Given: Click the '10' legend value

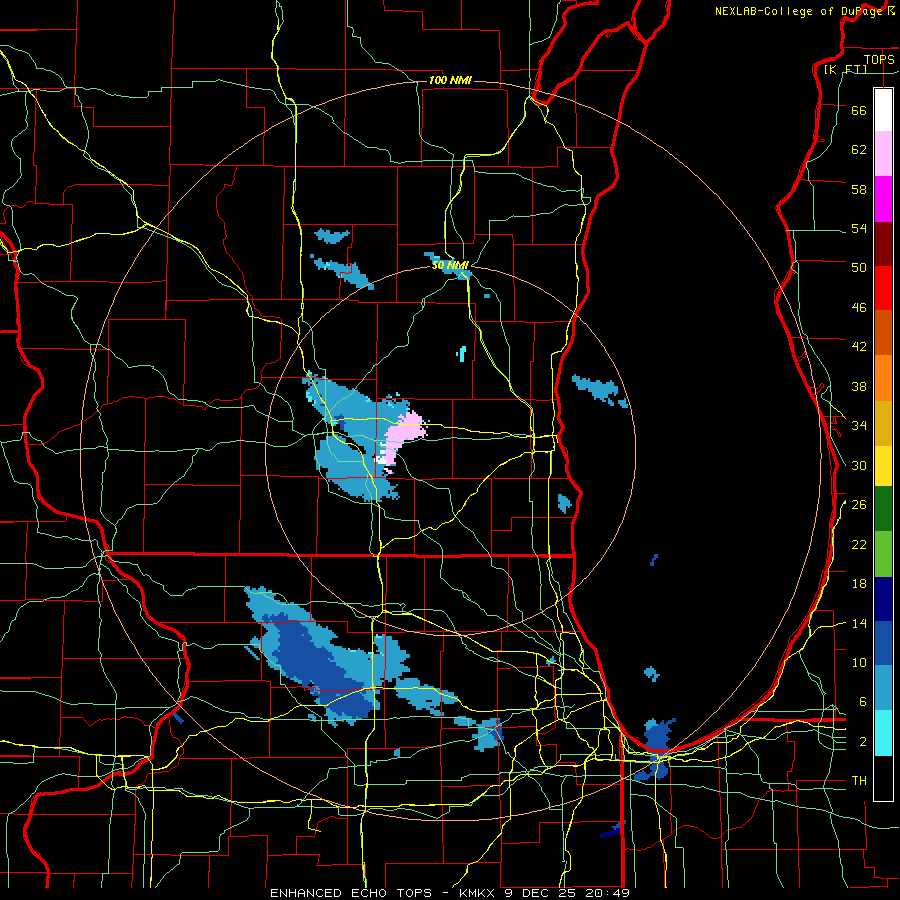Looking at the screenshot, I should [x=859, y=663].
